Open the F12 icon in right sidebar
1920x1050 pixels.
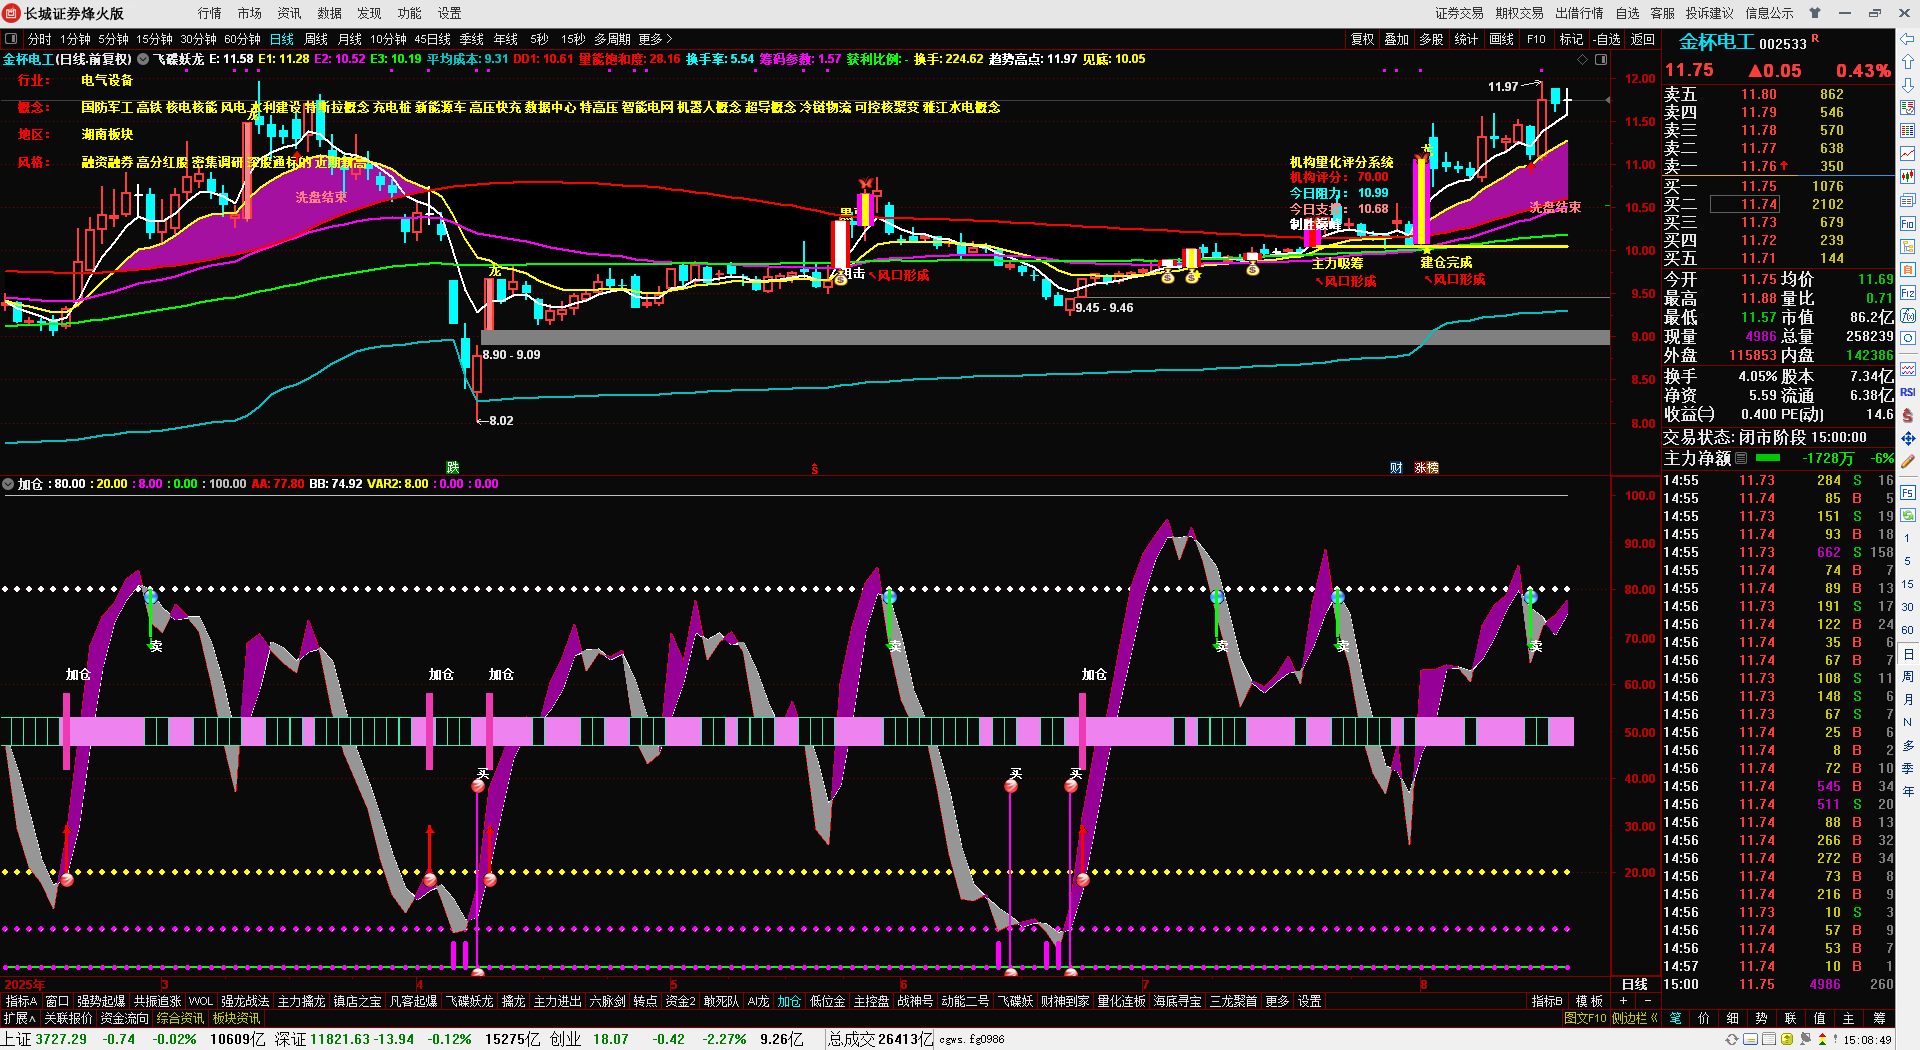[1908, 293]
